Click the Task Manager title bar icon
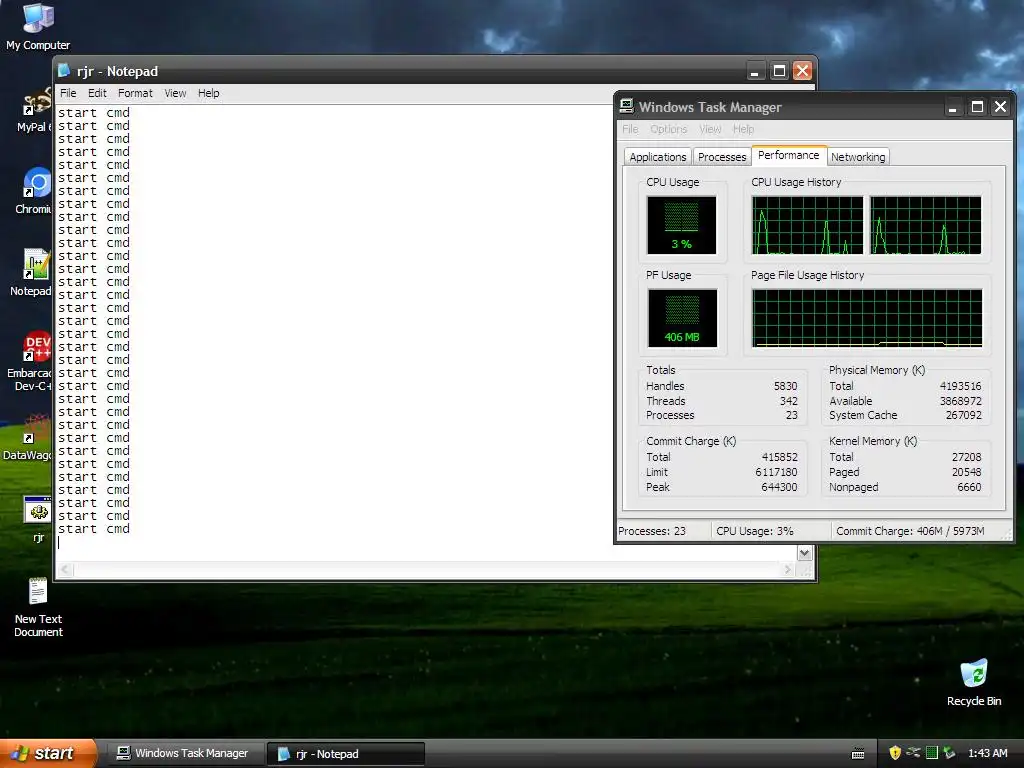The image size is (1024, 768). pyautogui.click(x=626, y=106)
